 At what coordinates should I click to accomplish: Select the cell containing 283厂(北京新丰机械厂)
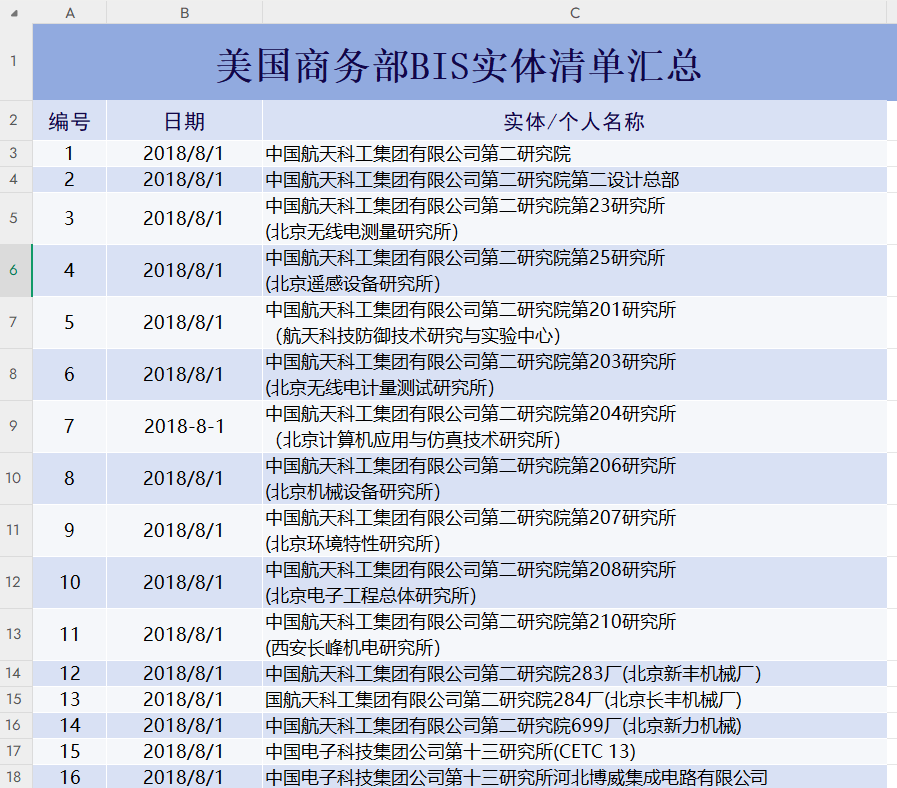[575, 673]
